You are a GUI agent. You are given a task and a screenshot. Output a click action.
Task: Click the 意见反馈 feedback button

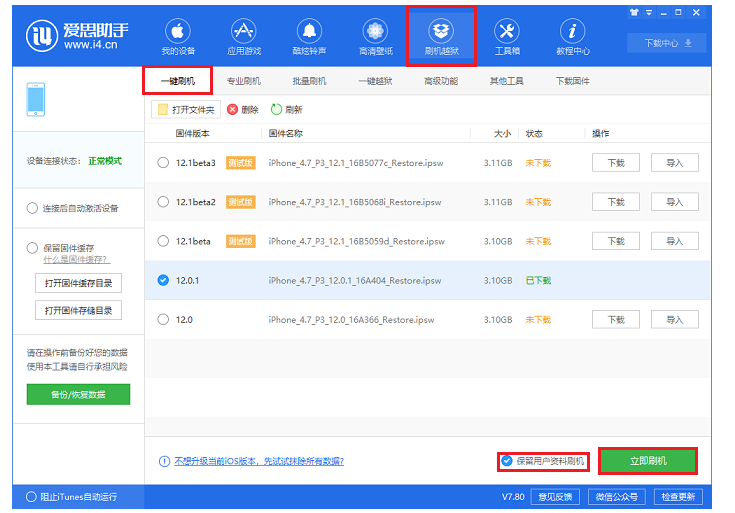[x=555, y=497]
